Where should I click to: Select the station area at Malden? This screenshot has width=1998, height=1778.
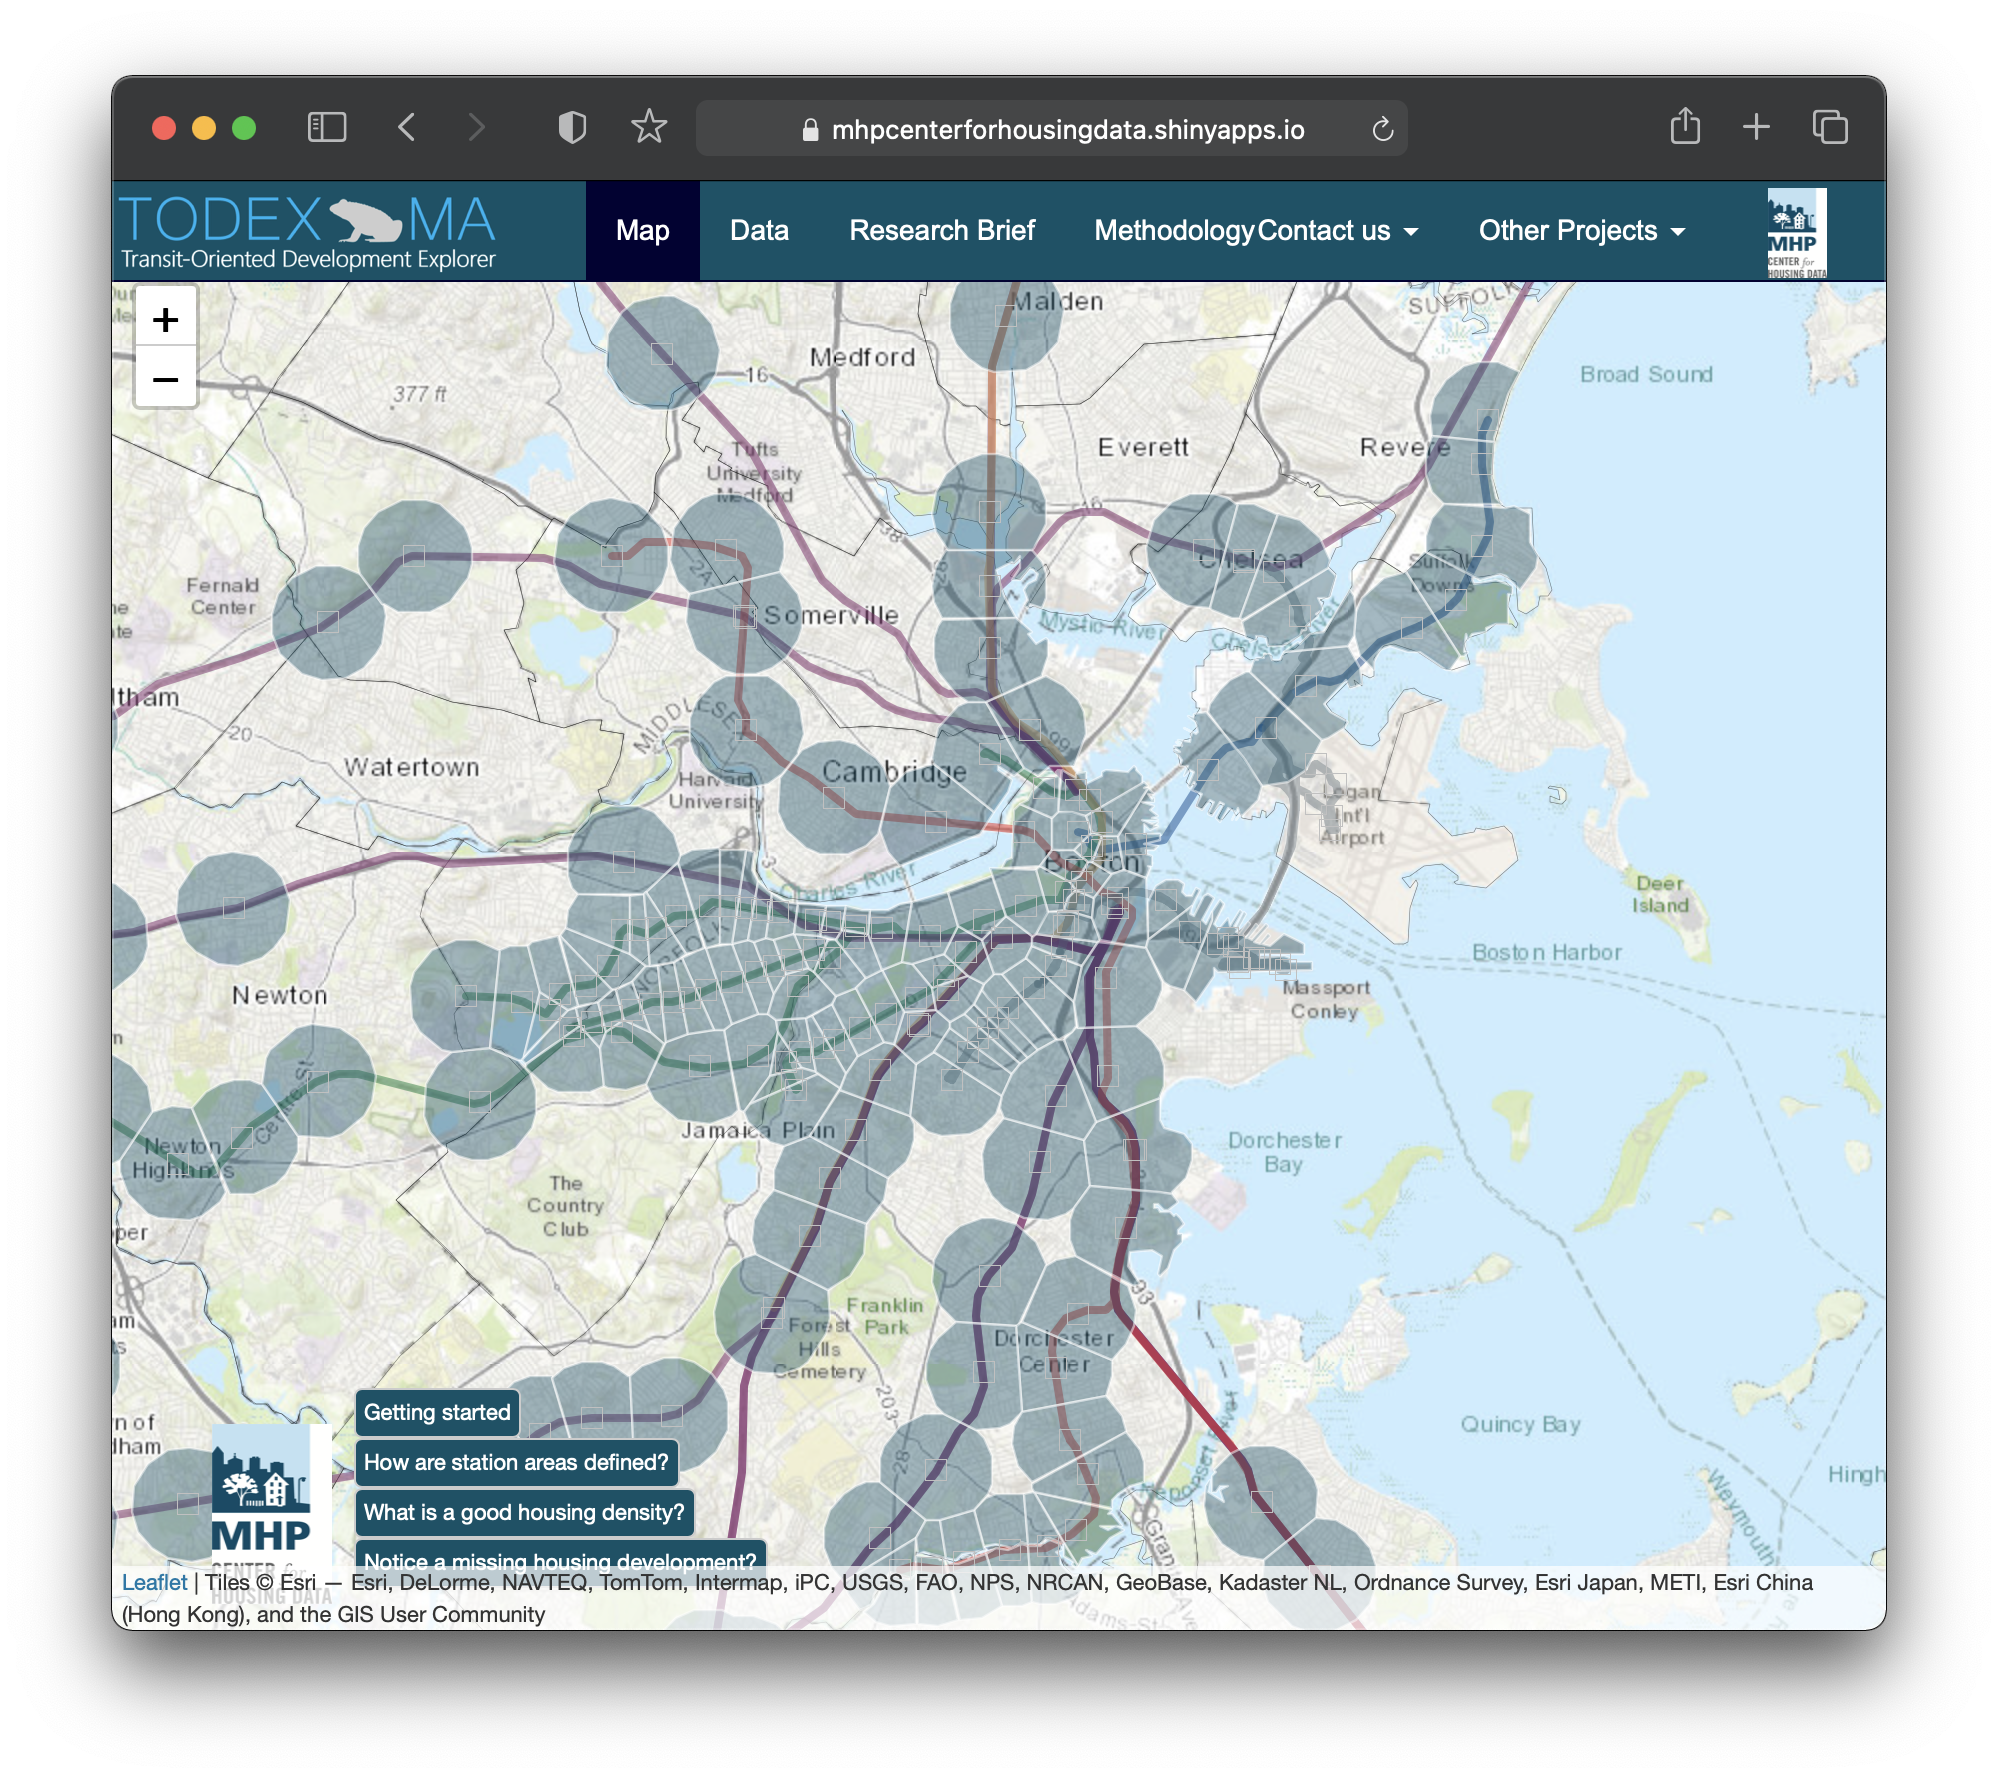point(1004,315)
